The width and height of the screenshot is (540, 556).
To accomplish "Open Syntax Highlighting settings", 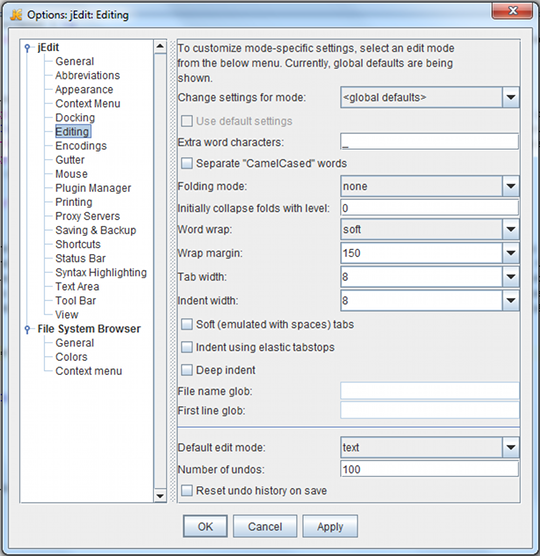I will pos(101,272).
